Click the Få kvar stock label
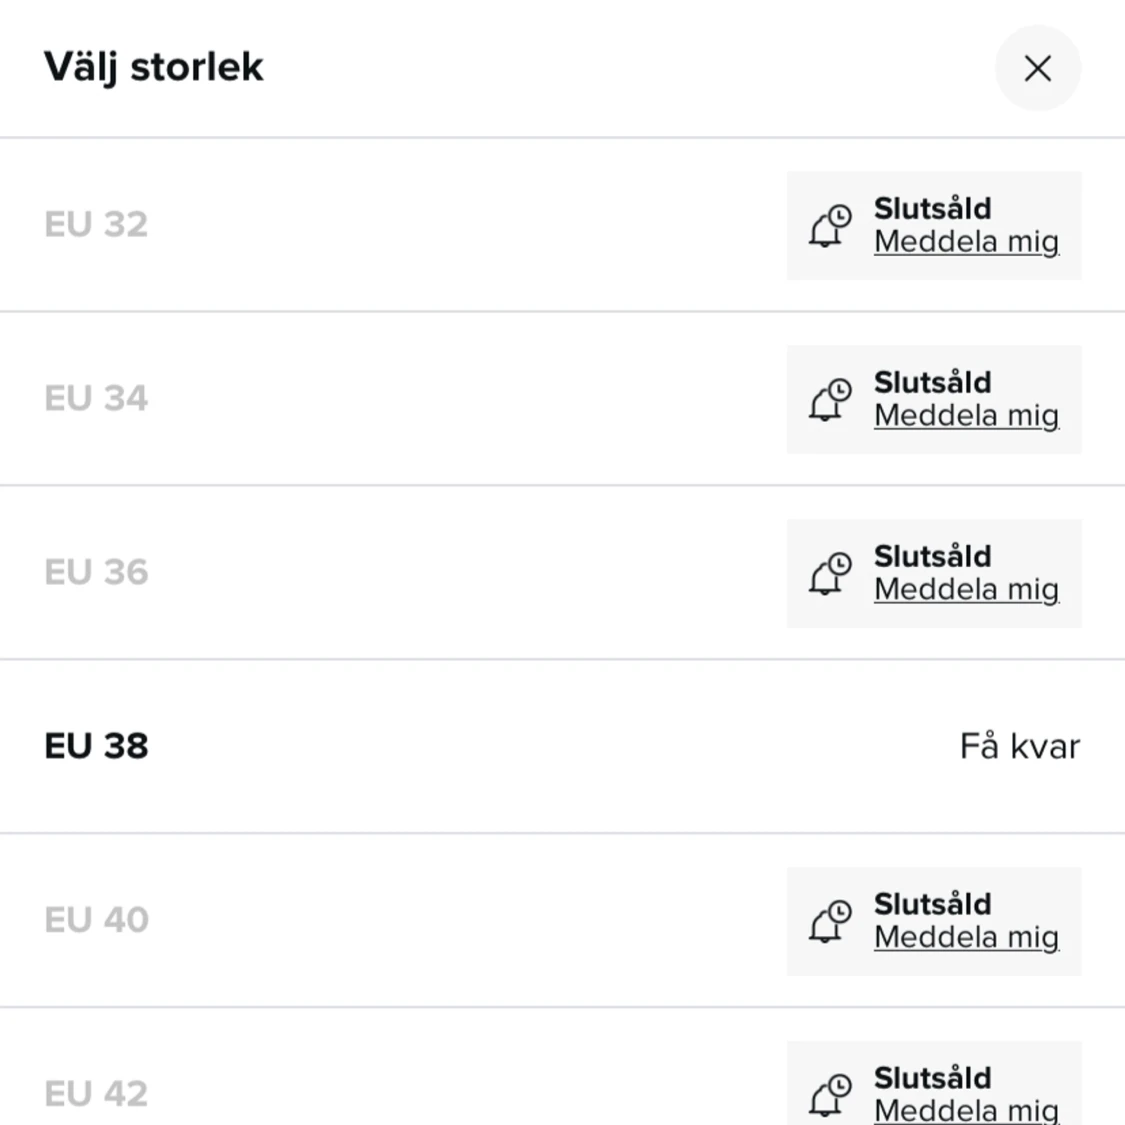This screenshot has height=1125, width=1125. pyautogui.click(x=1020, y=746)
